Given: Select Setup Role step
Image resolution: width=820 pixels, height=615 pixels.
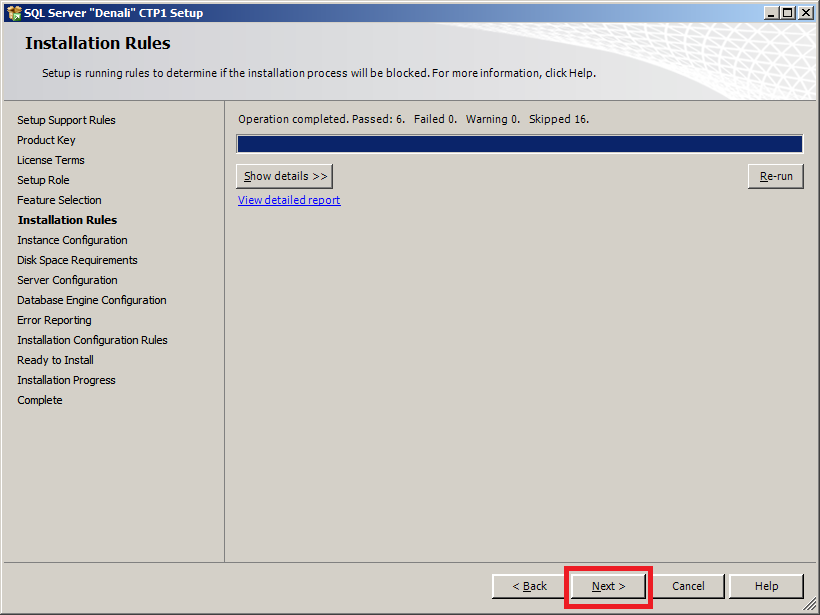Looking at the screenshot, I should coord(43,180).
